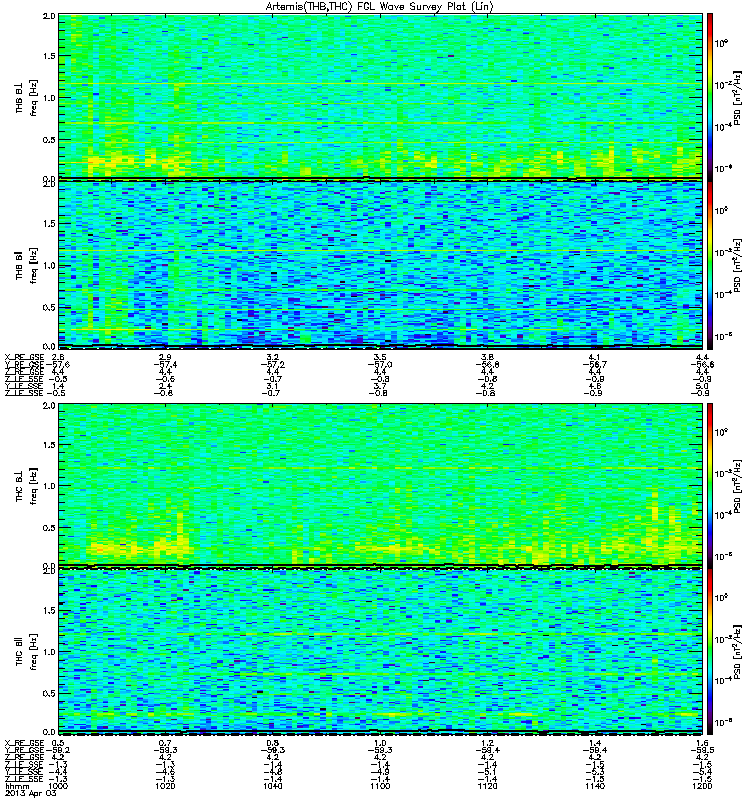The image size is (750, 800).
Task: Click the '1.5' frequency tick of bottom THC panel
Action: [x=49, y=610]
